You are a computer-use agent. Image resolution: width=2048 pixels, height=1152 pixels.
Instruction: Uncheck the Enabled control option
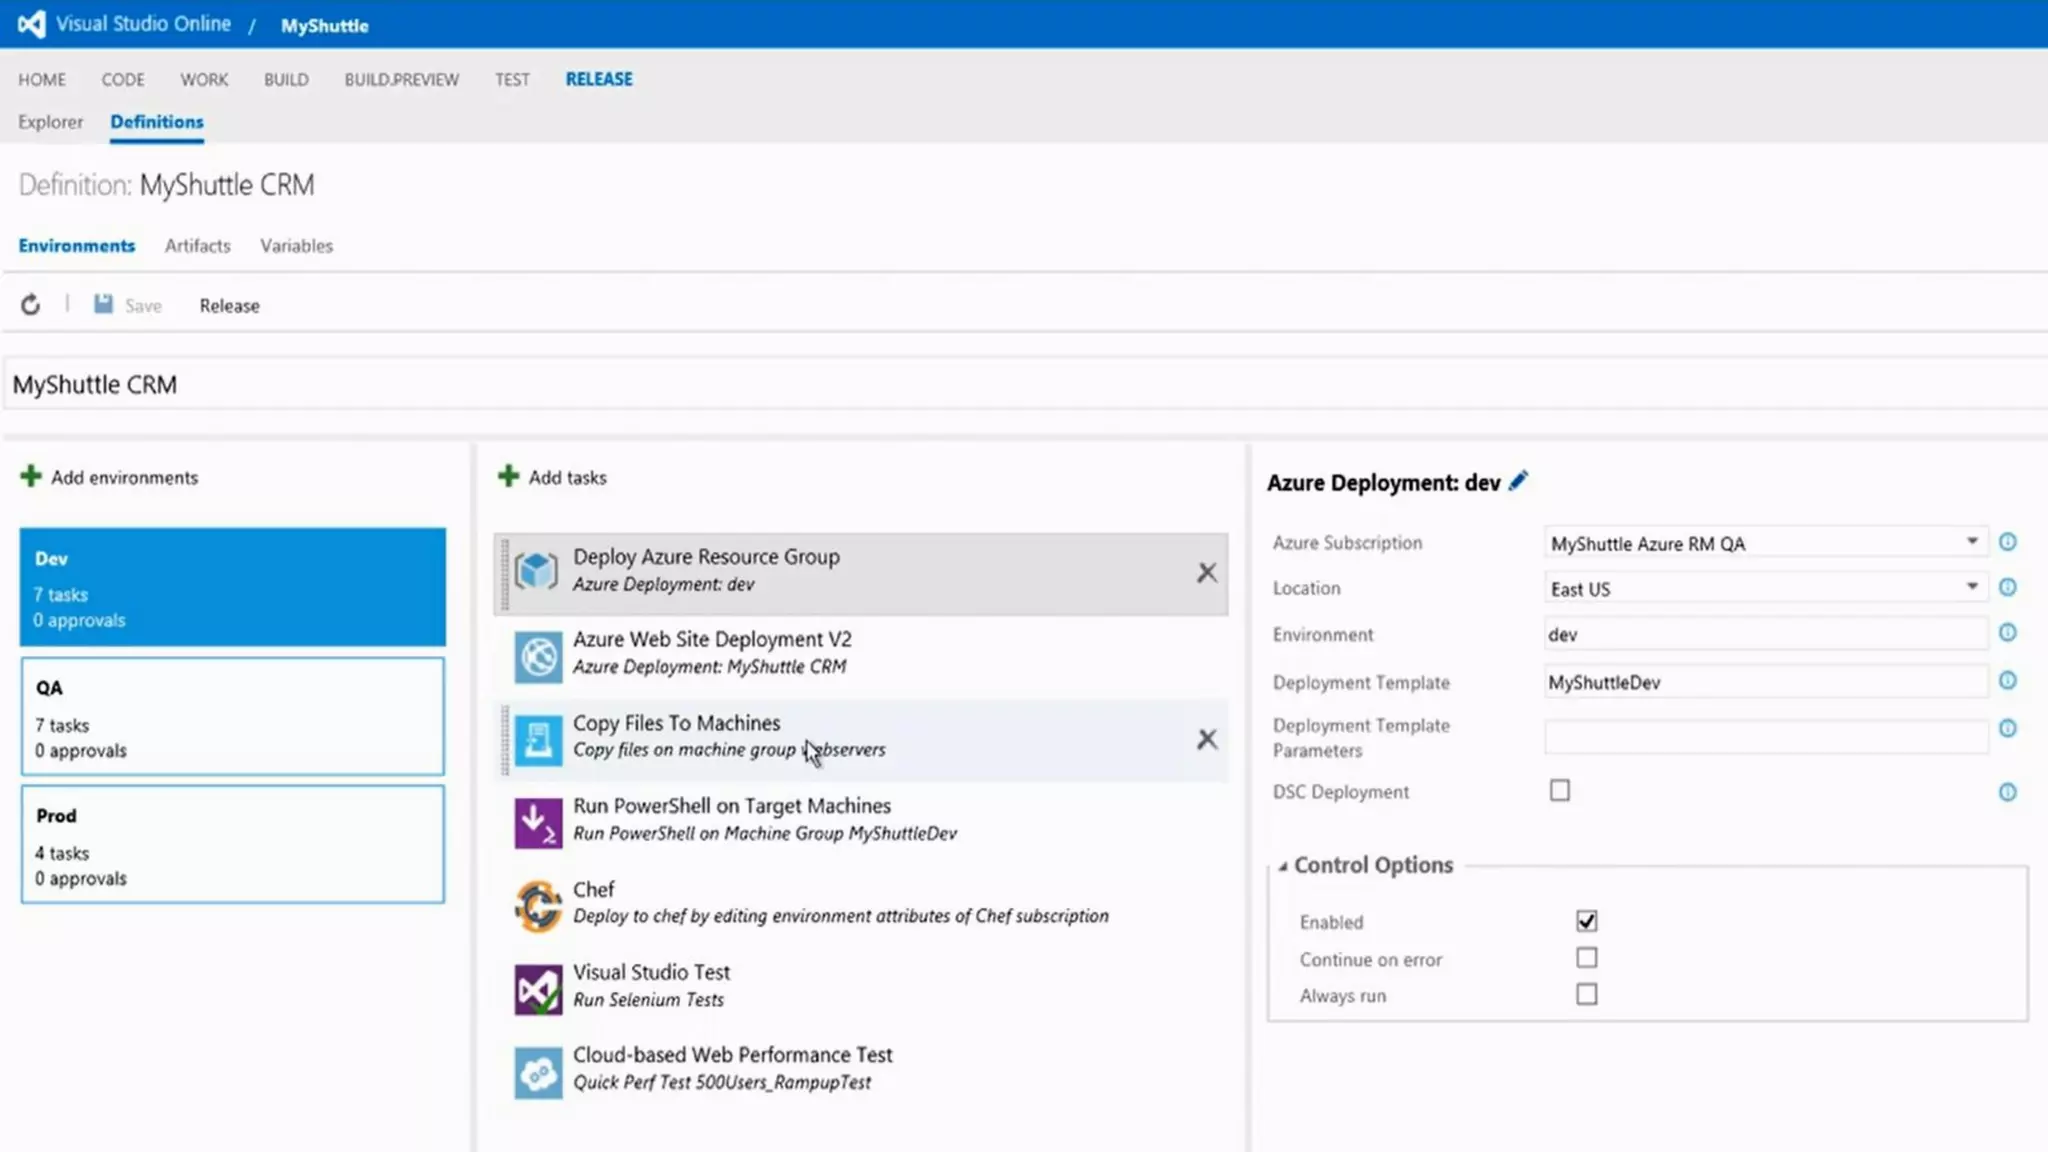coord(1586,921)
